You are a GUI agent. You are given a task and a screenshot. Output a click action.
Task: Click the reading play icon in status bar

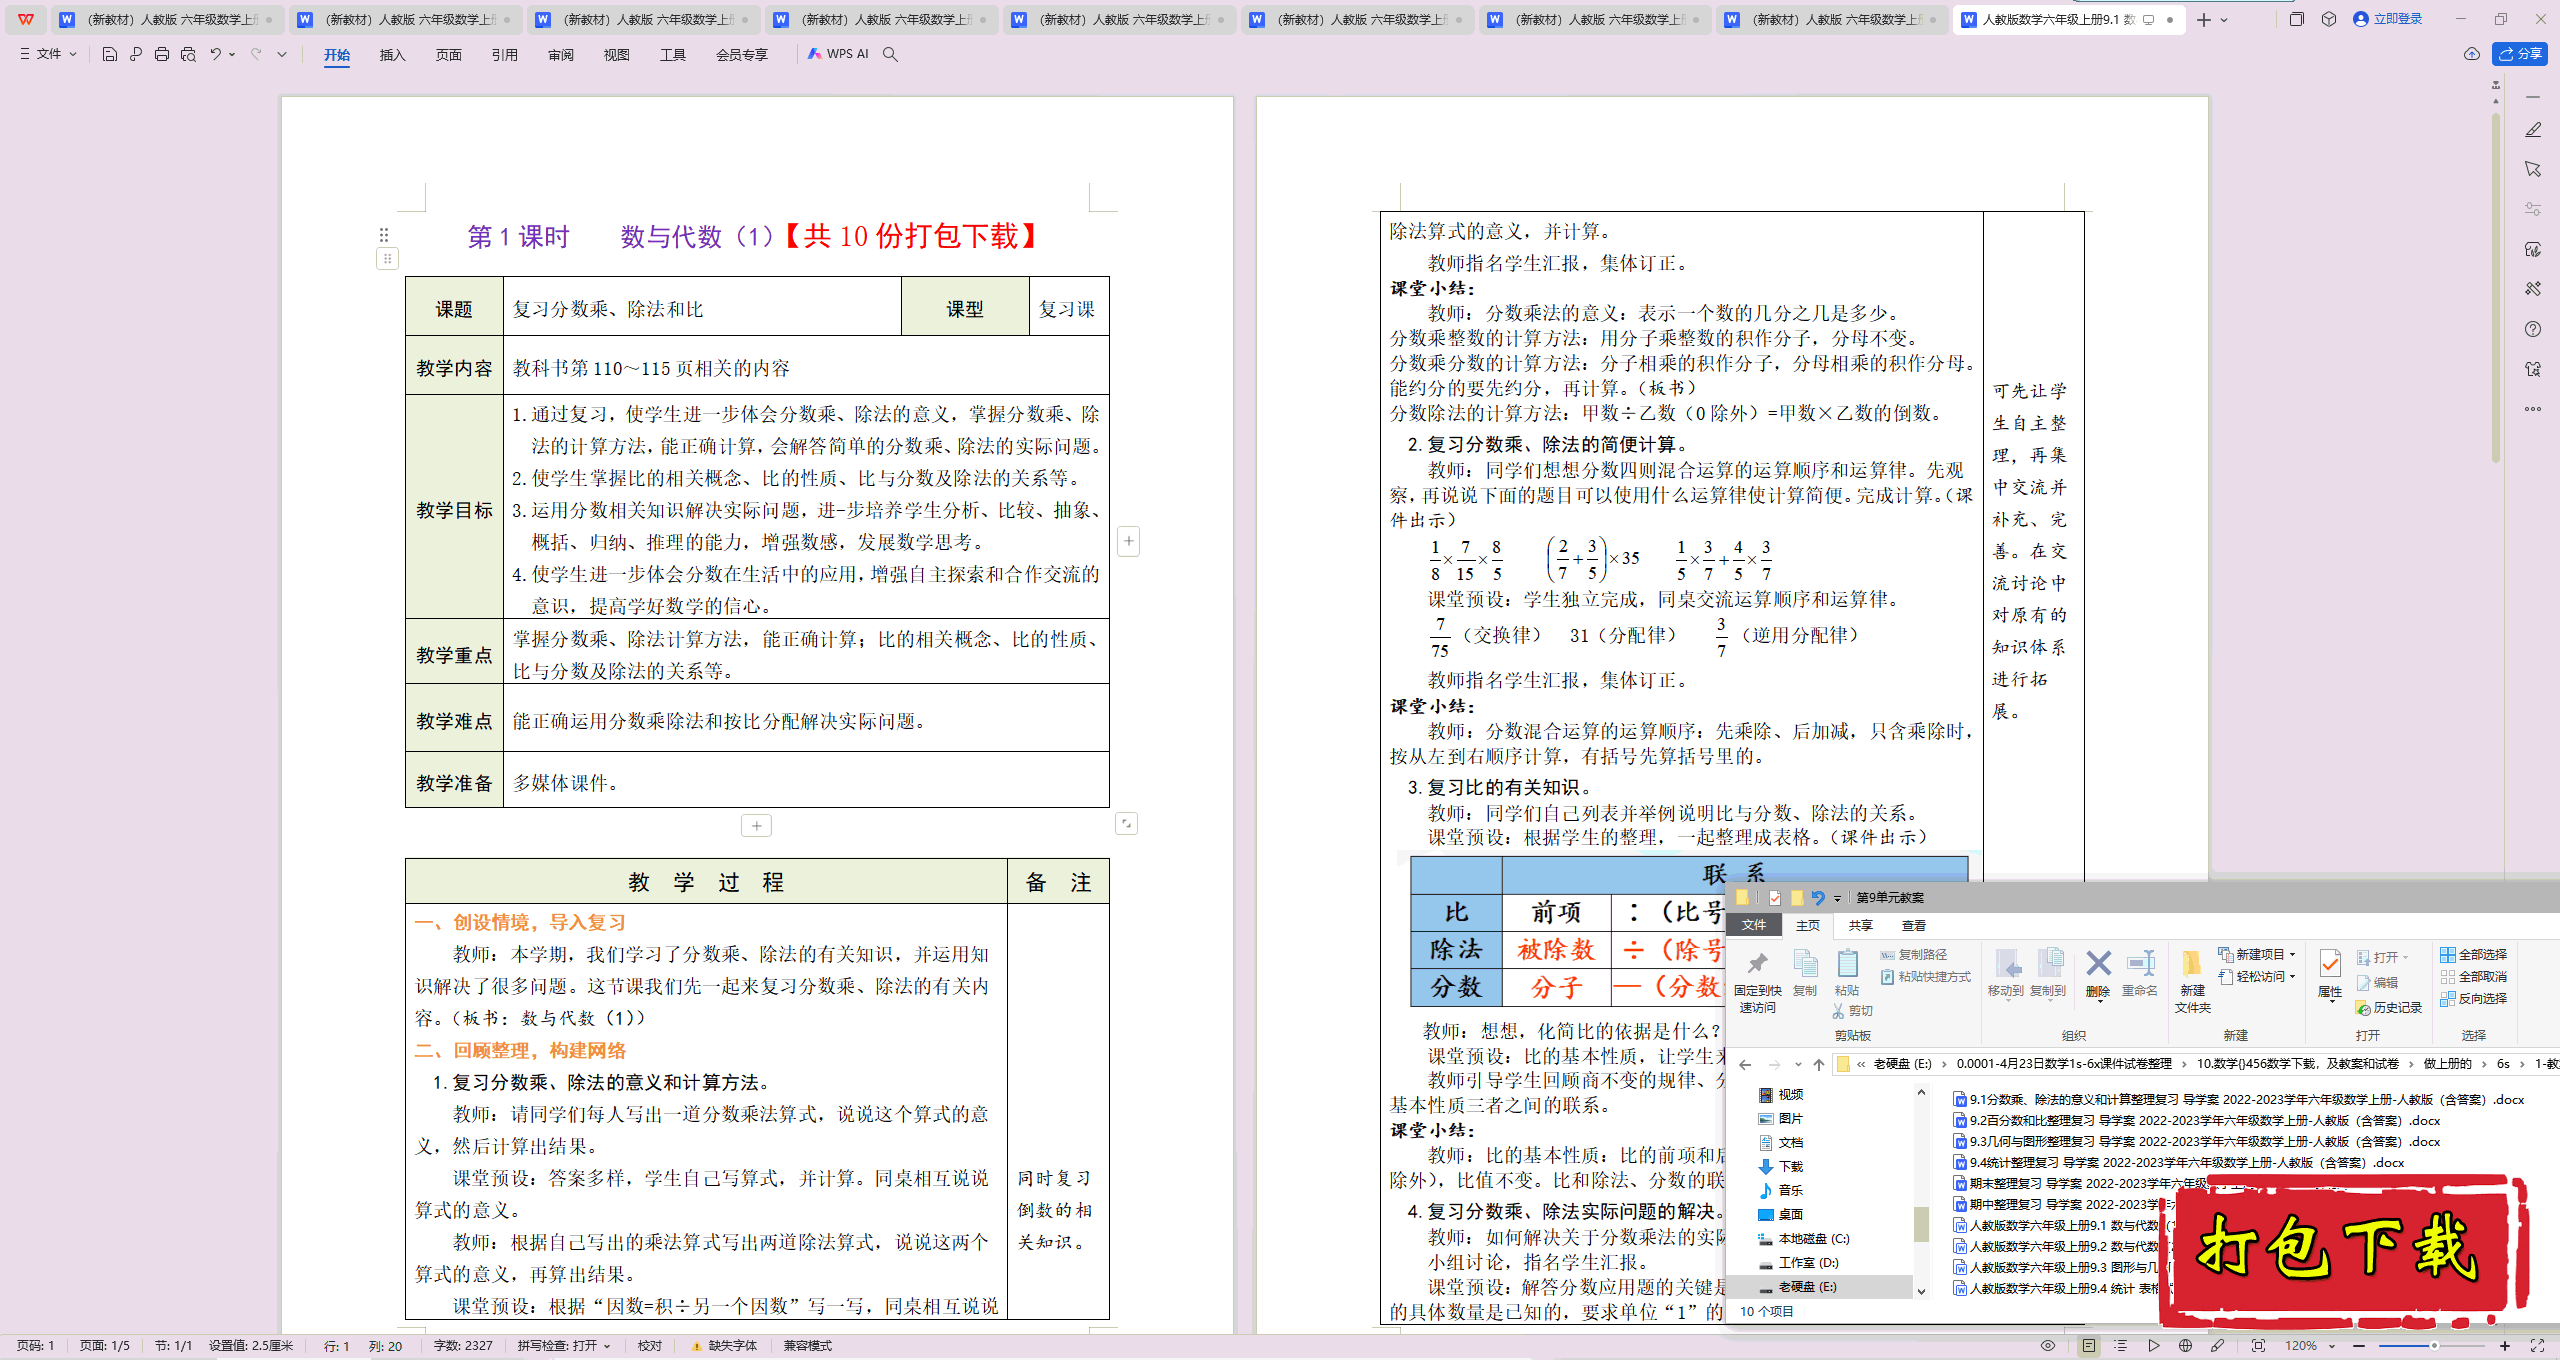(x=2153, y=1346)
